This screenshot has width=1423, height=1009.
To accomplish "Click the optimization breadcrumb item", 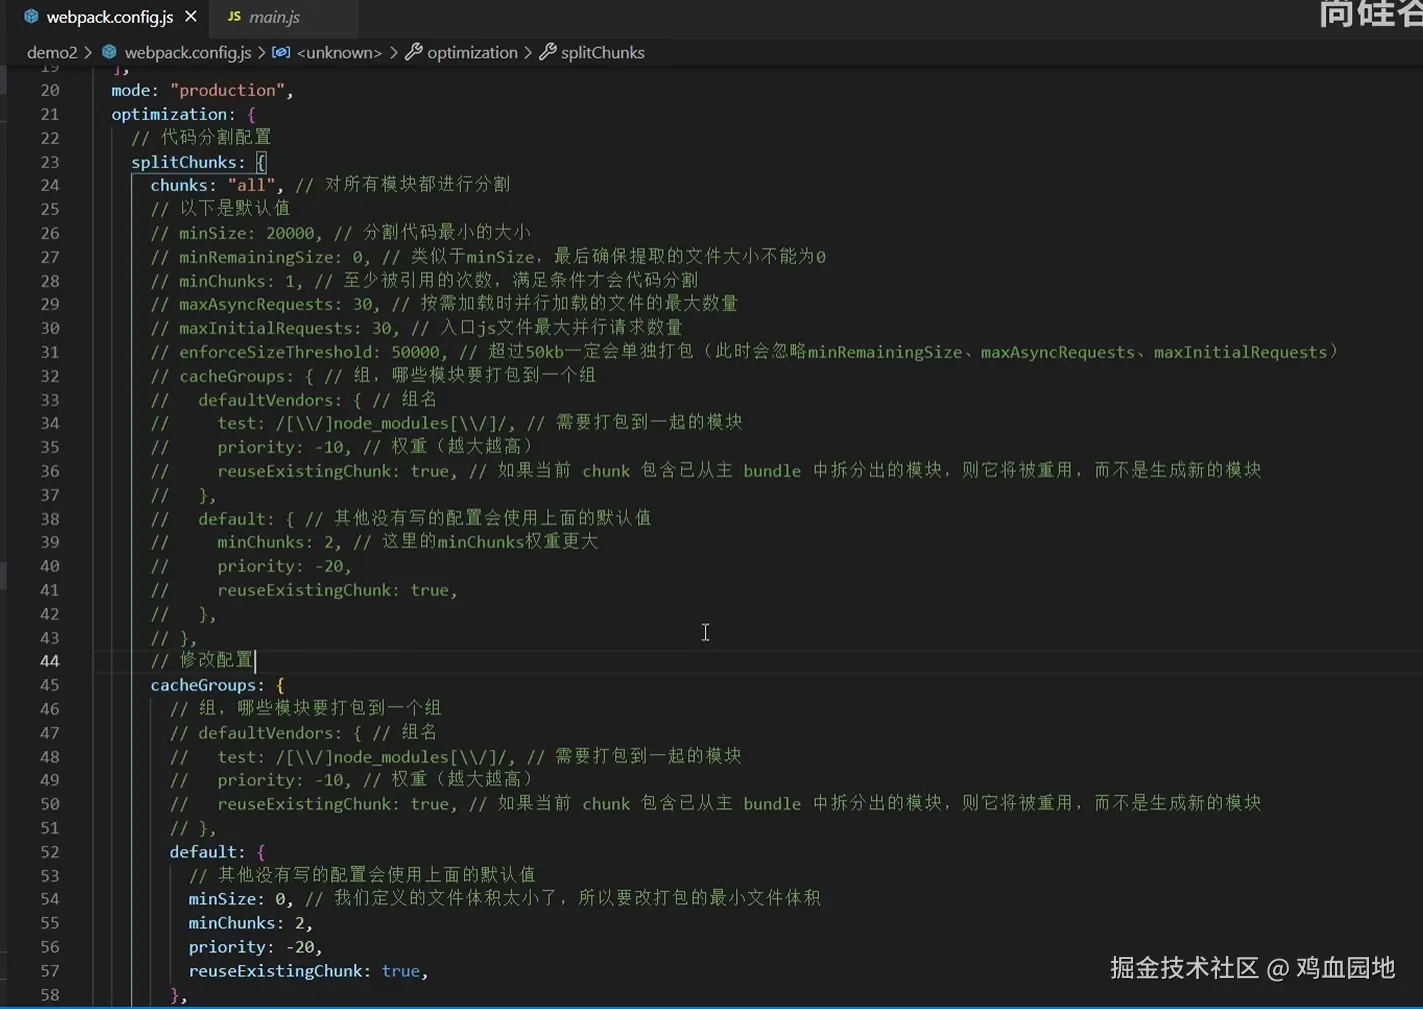I will coord(472,53).
